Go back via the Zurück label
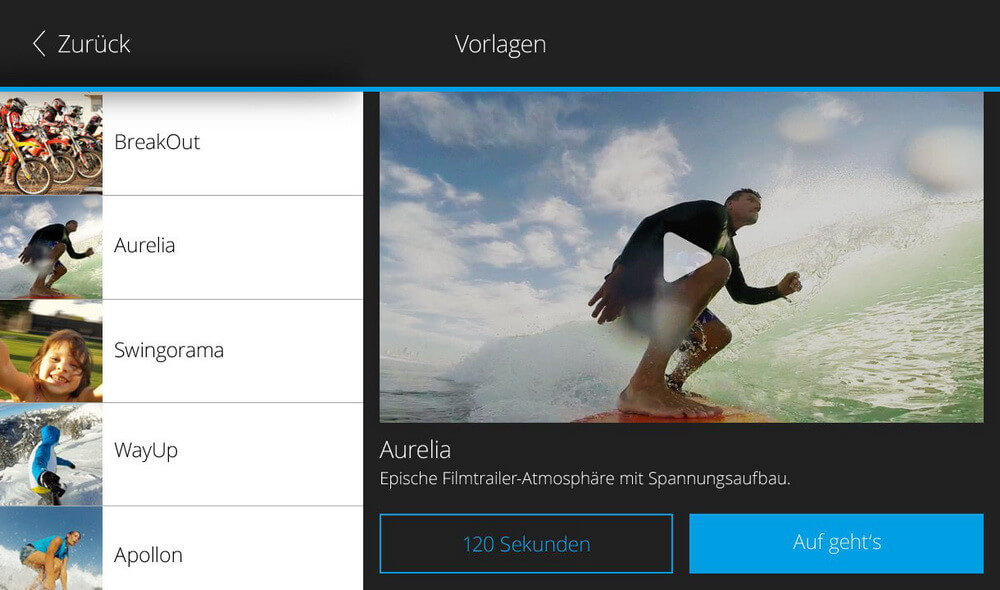 [94, 44]
